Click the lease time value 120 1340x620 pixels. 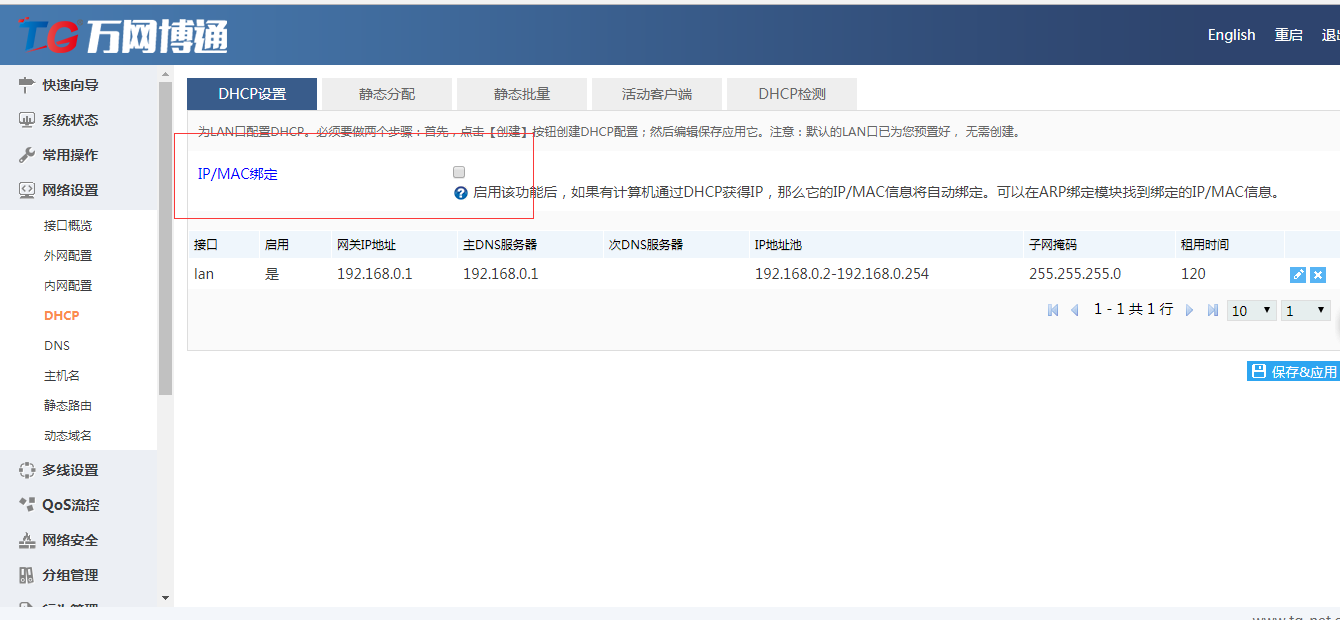(1193, 274)
